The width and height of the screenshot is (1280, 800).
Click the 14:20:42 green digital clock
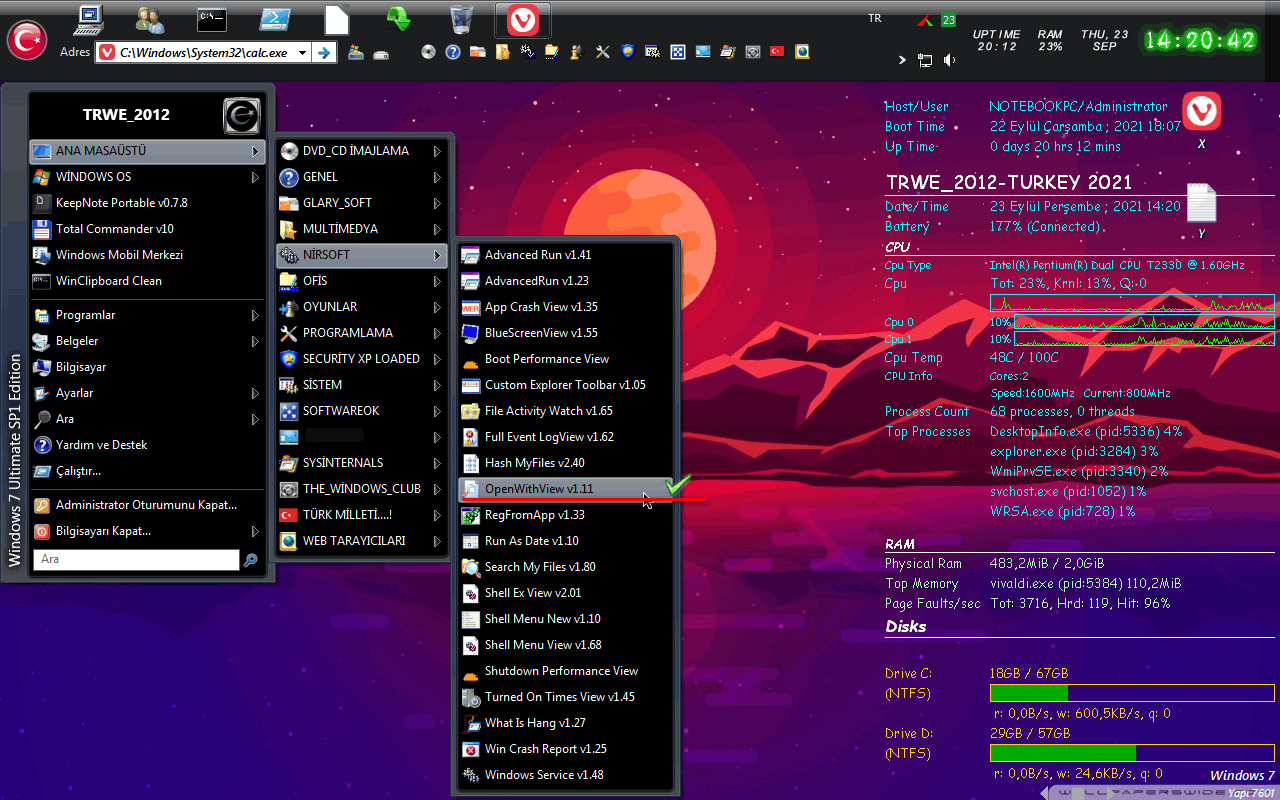pyautogui.click(x=1200, y=40)
